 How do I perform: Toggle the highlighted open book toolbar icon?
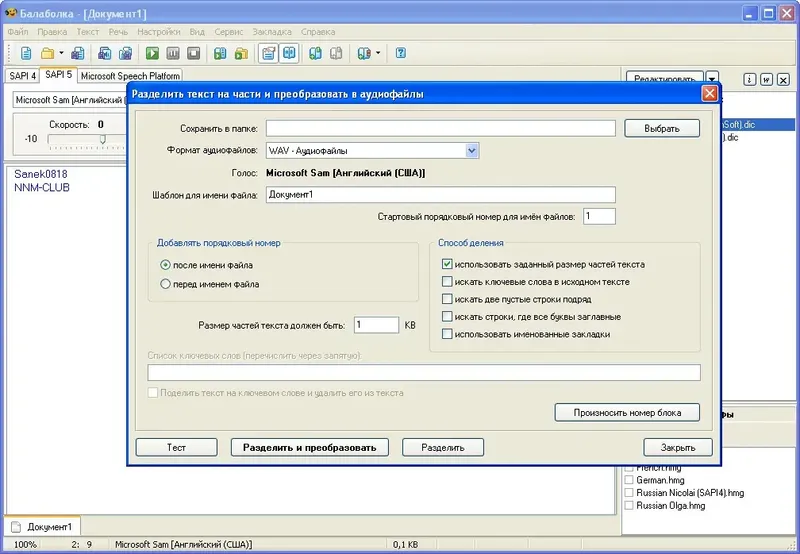289,53
